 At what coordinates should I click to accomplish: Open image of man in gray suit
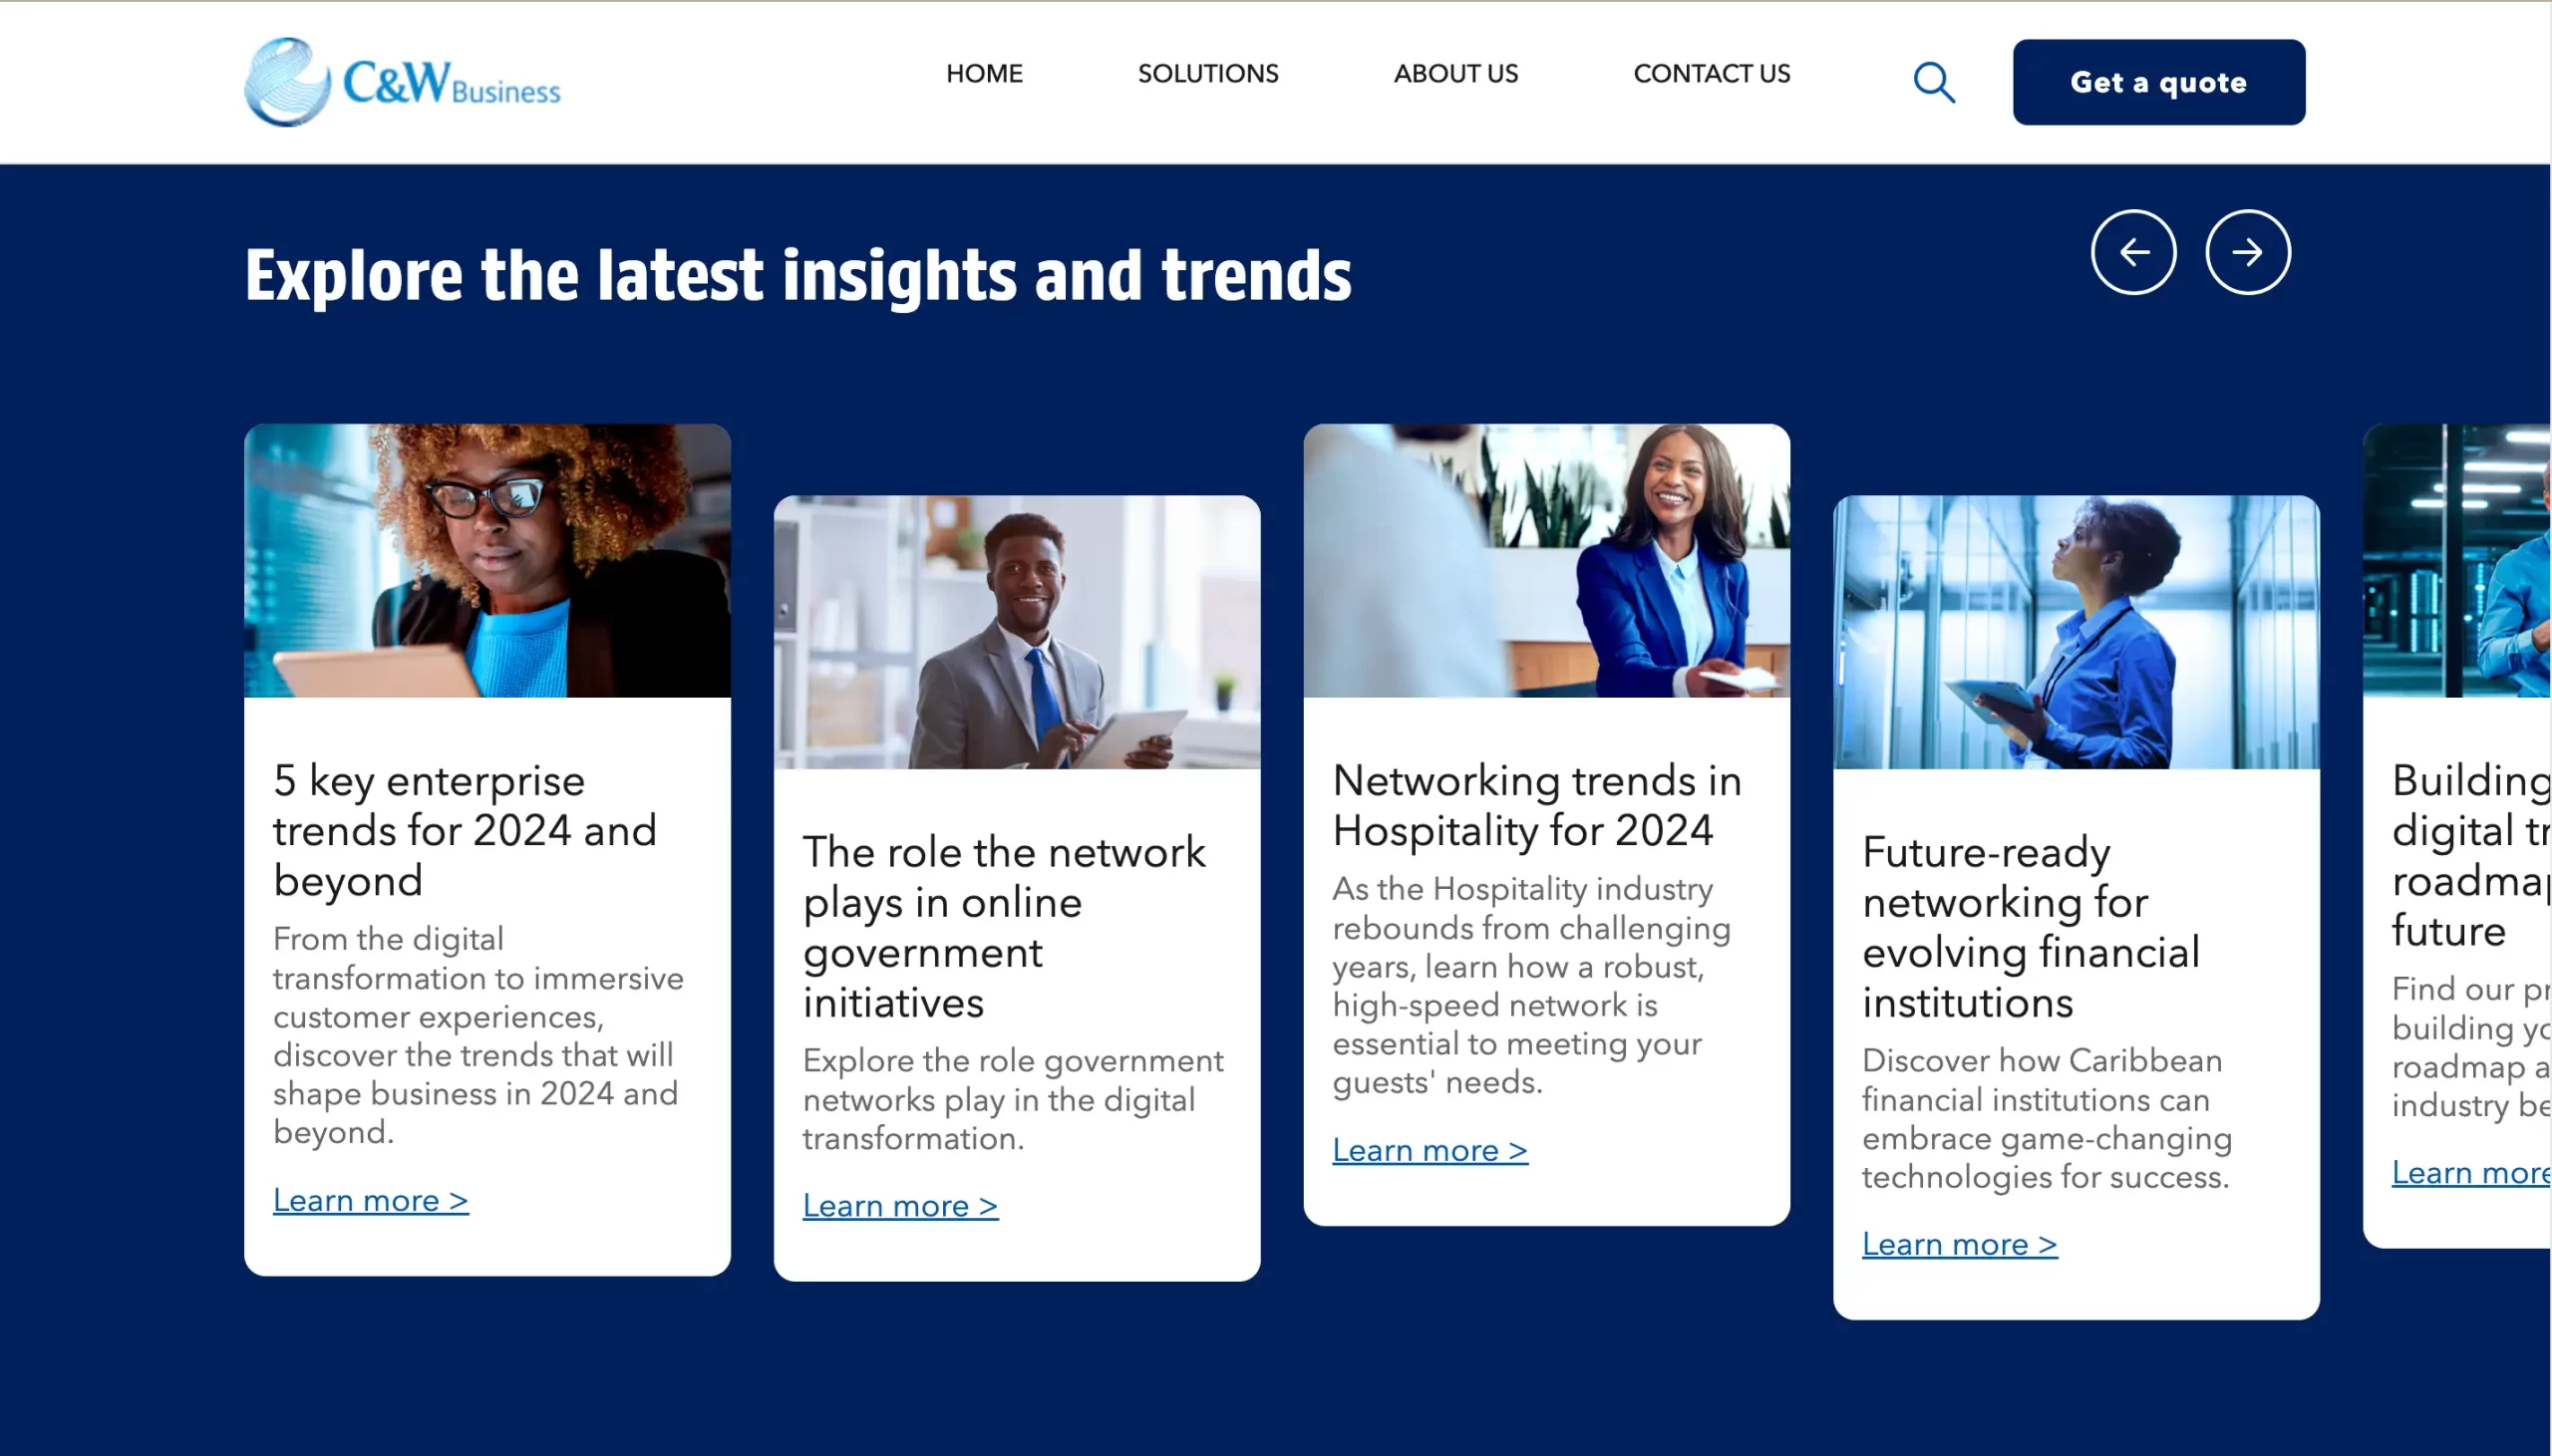point(1016,632)
